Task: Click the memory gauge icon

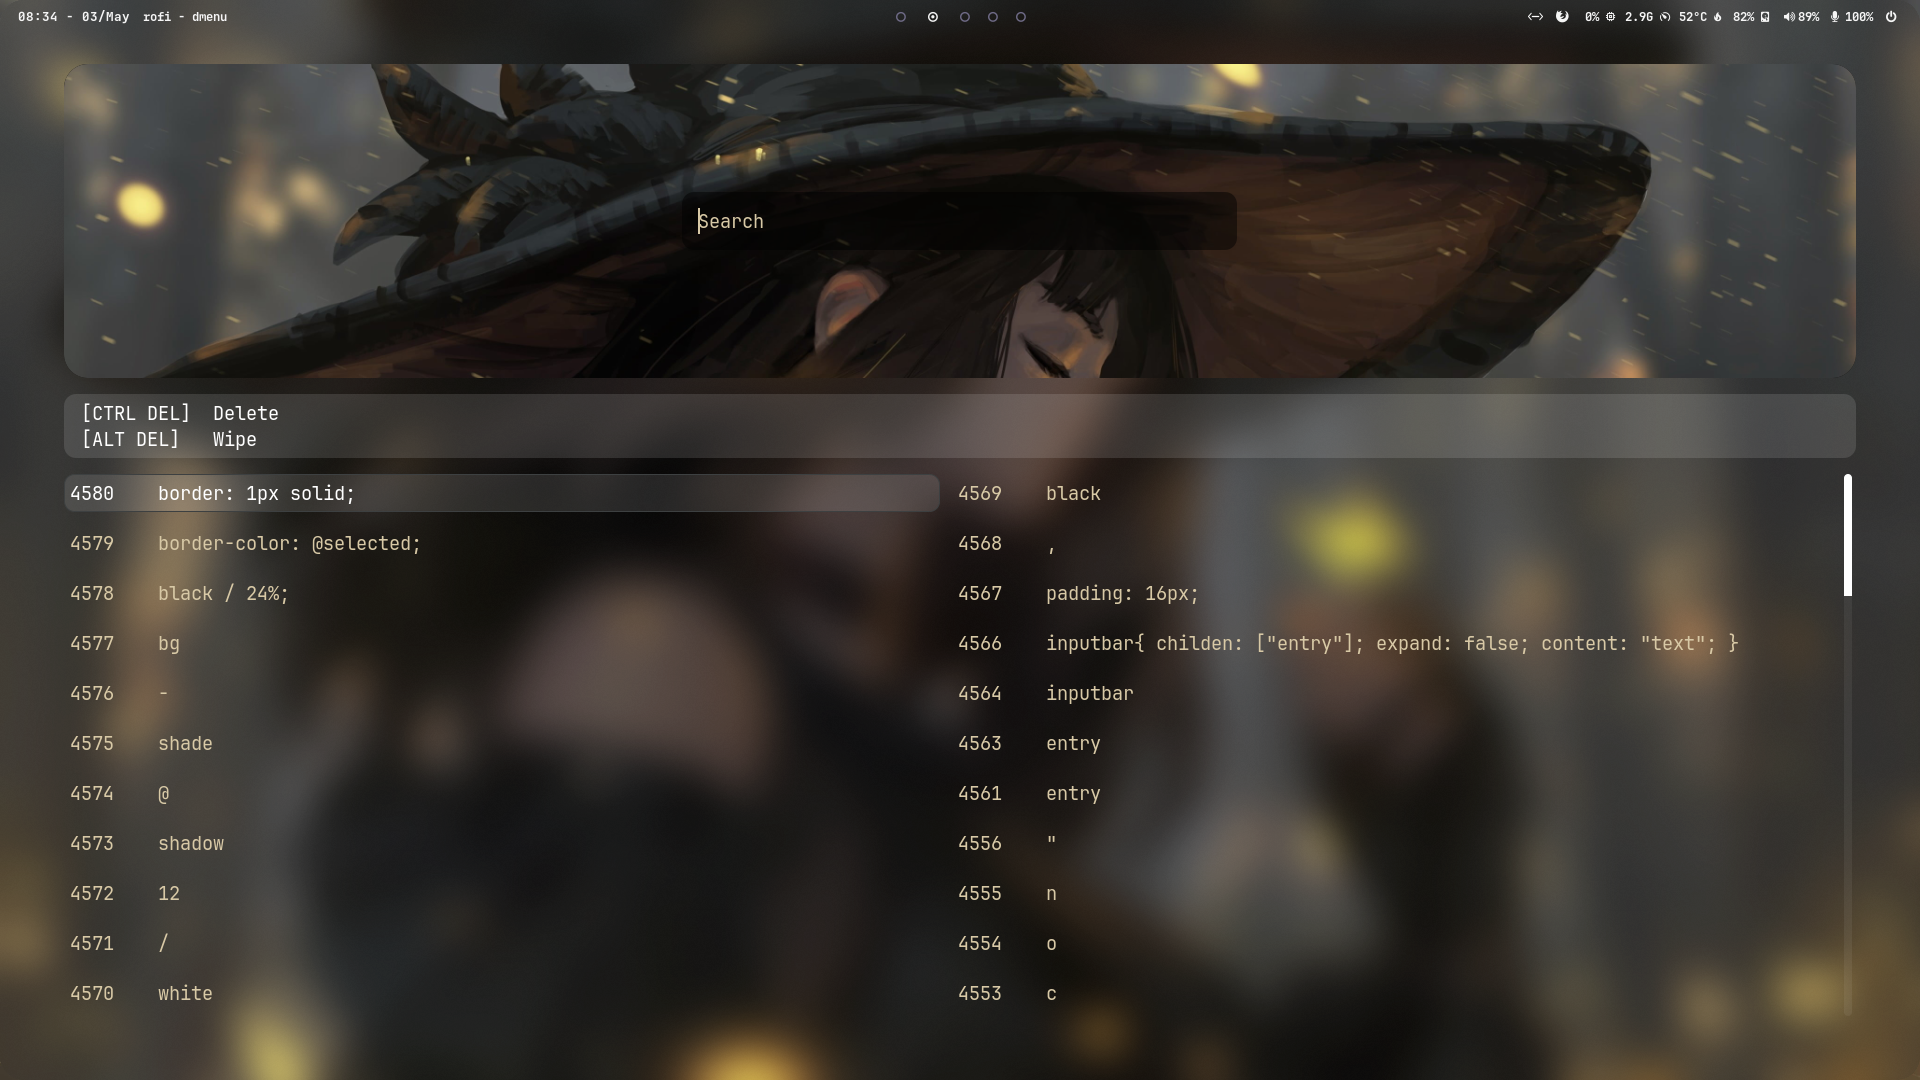Action: click(1665, 17)
